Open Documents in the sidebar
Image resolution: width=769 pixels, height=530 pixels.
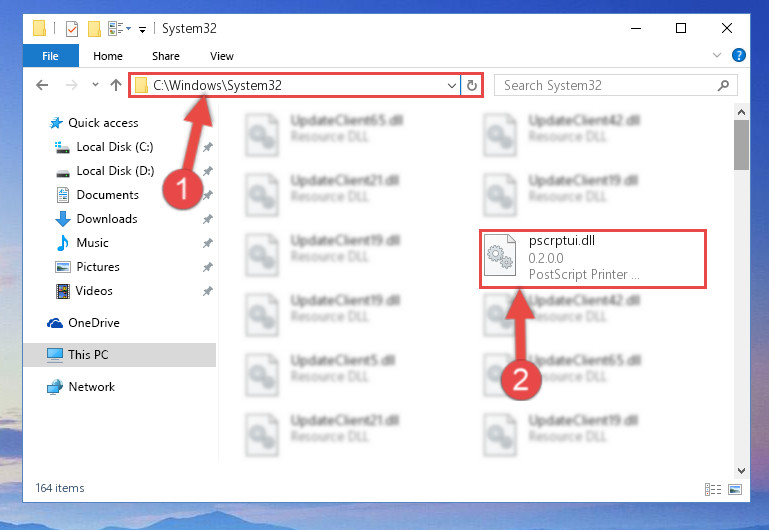pyautogui.click(x=107, y=195)
